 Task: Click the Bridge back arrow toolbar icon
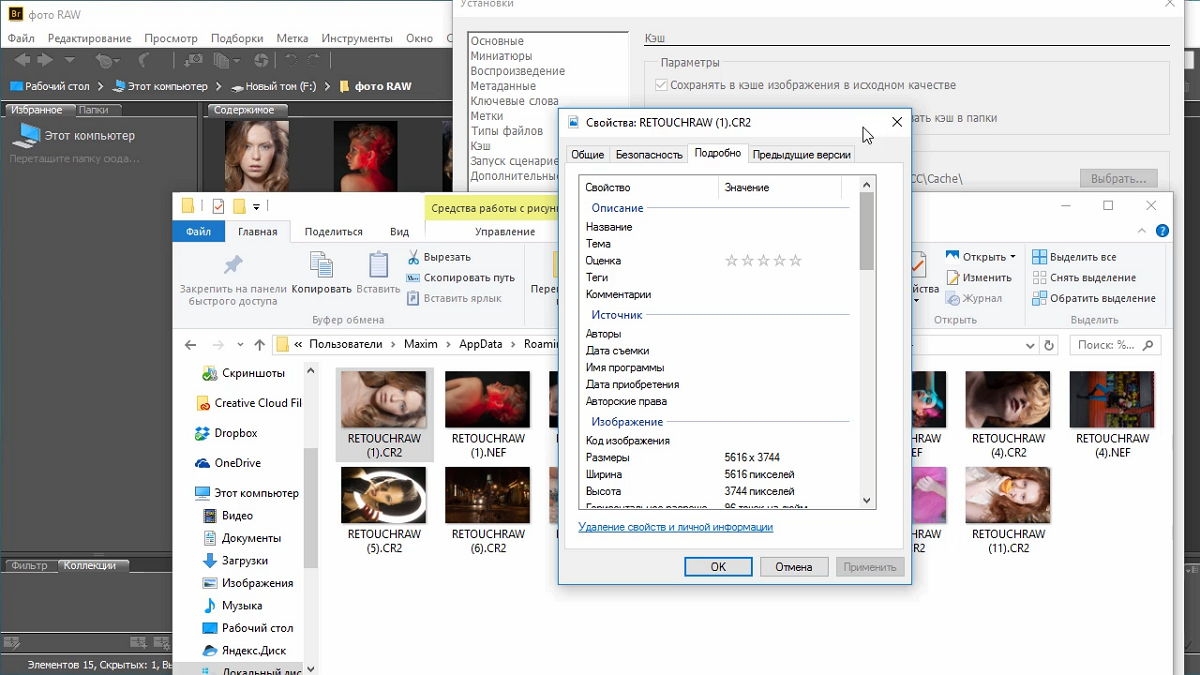pyautogui.click(x=21, y=60)
